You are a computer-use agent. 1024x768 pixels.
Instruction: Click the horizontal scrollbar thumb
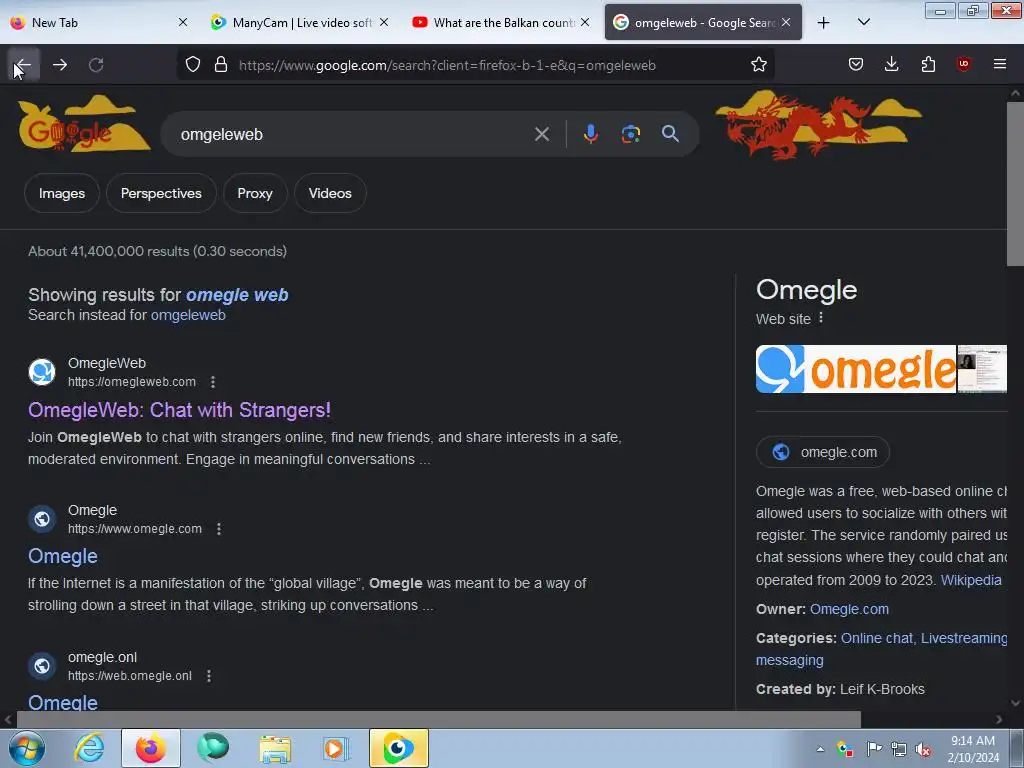pyautogui.click(x=439, y=720)
